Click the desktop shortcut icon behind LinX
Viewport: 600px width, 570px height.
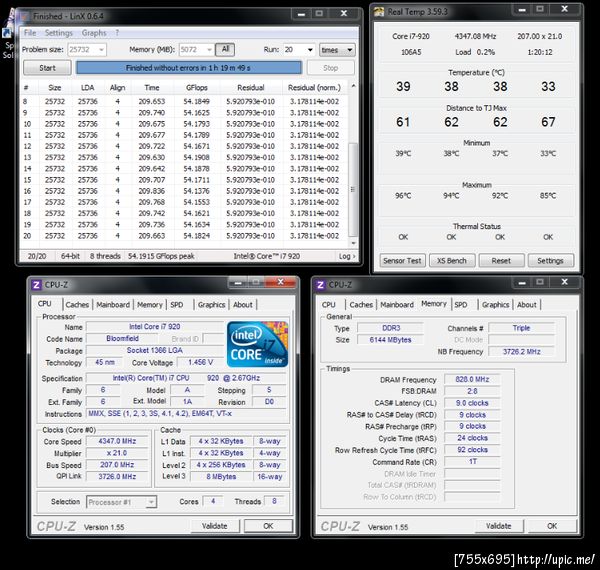point(7,33)
